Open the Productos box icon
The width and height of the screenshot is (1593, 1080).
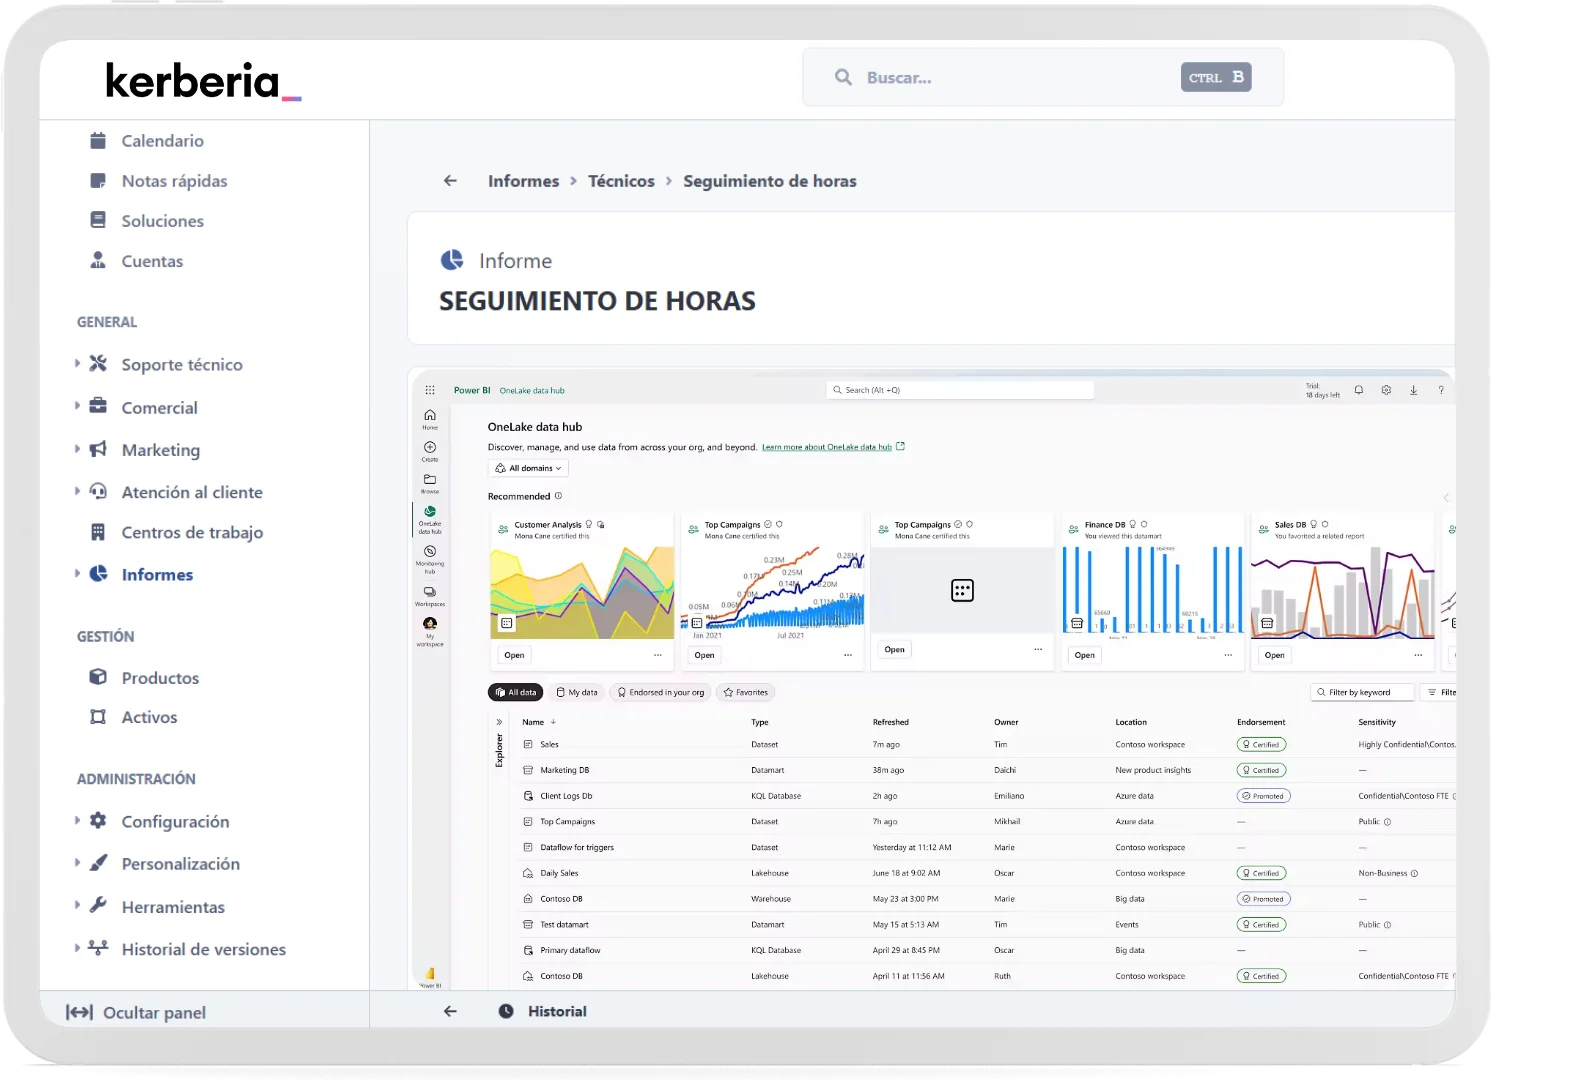[x=98, y=677]
